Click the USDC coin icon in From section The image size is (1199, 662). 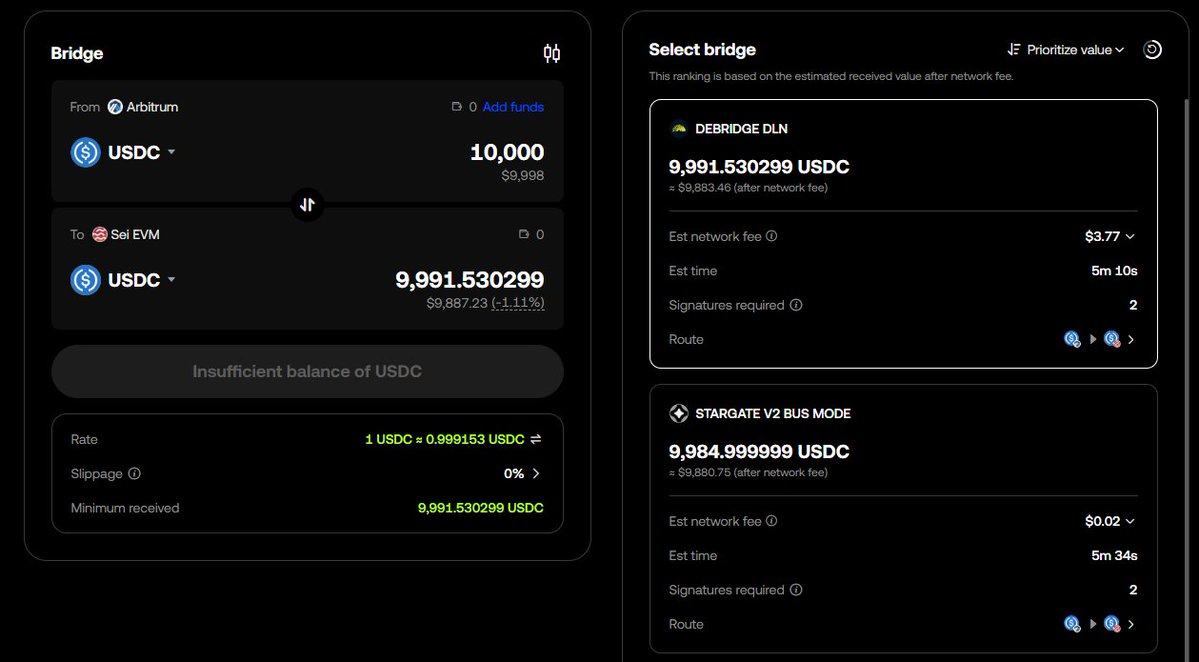86,153
